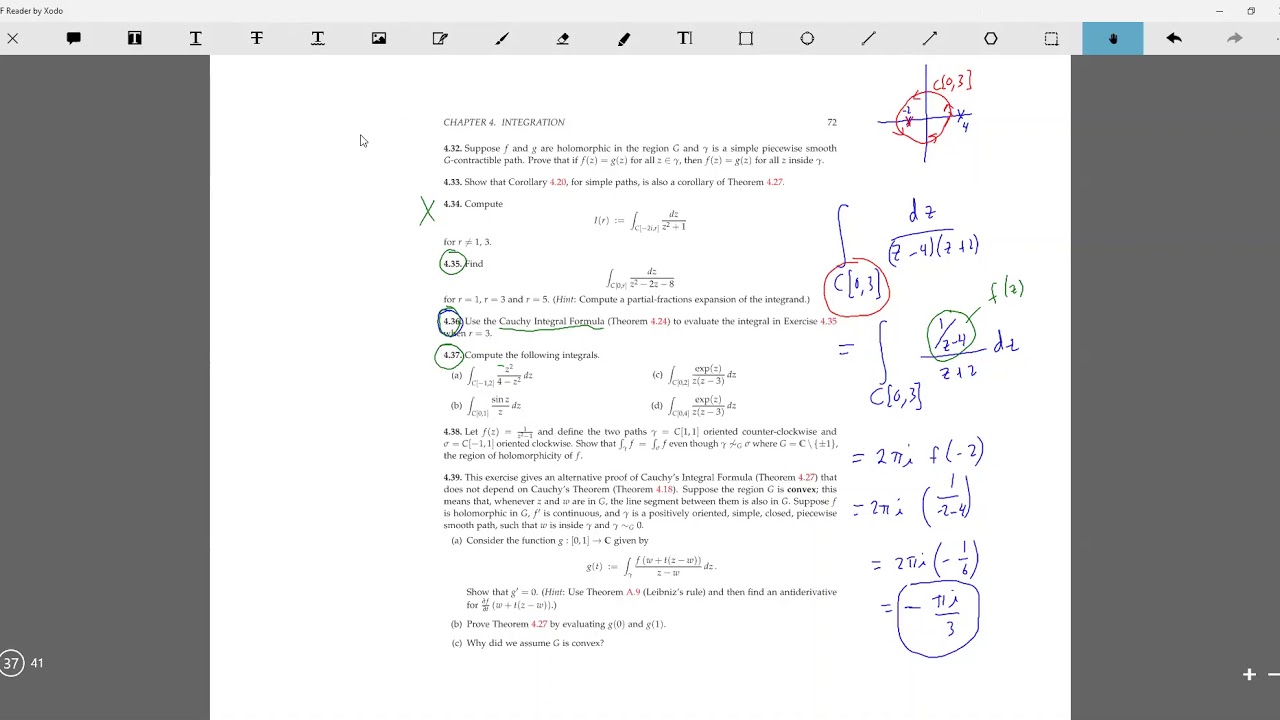Follow the A.9 Leibniz's rule link
This screenshot has width=1280, height=720.
click(632, 592)
